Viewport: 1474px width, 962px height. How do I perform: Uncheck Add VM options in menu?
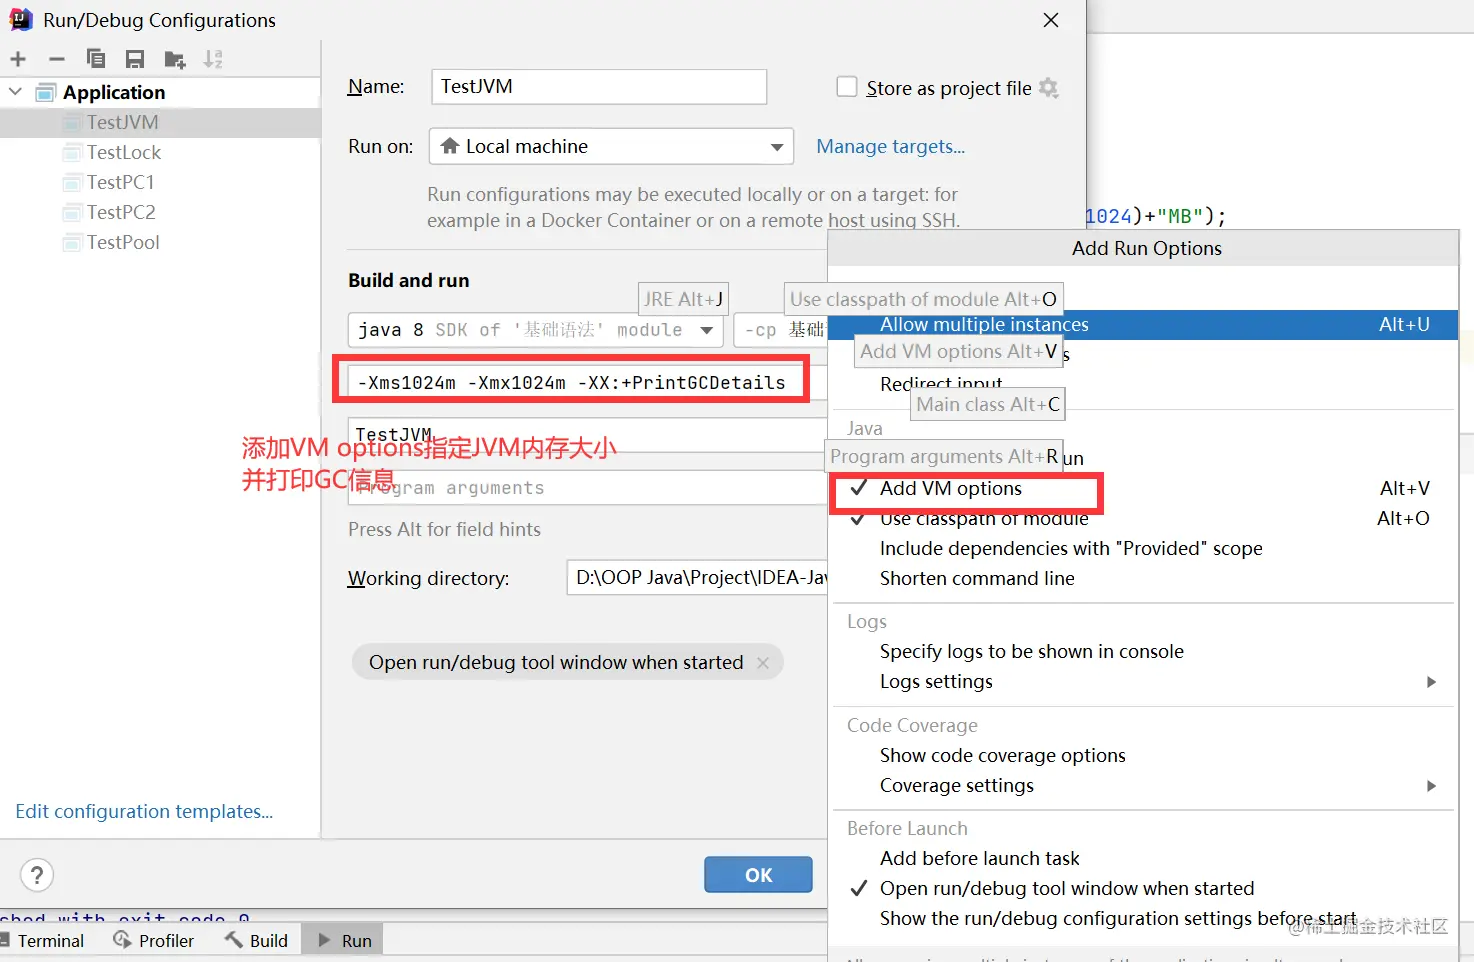click(x=1143, y=488)
